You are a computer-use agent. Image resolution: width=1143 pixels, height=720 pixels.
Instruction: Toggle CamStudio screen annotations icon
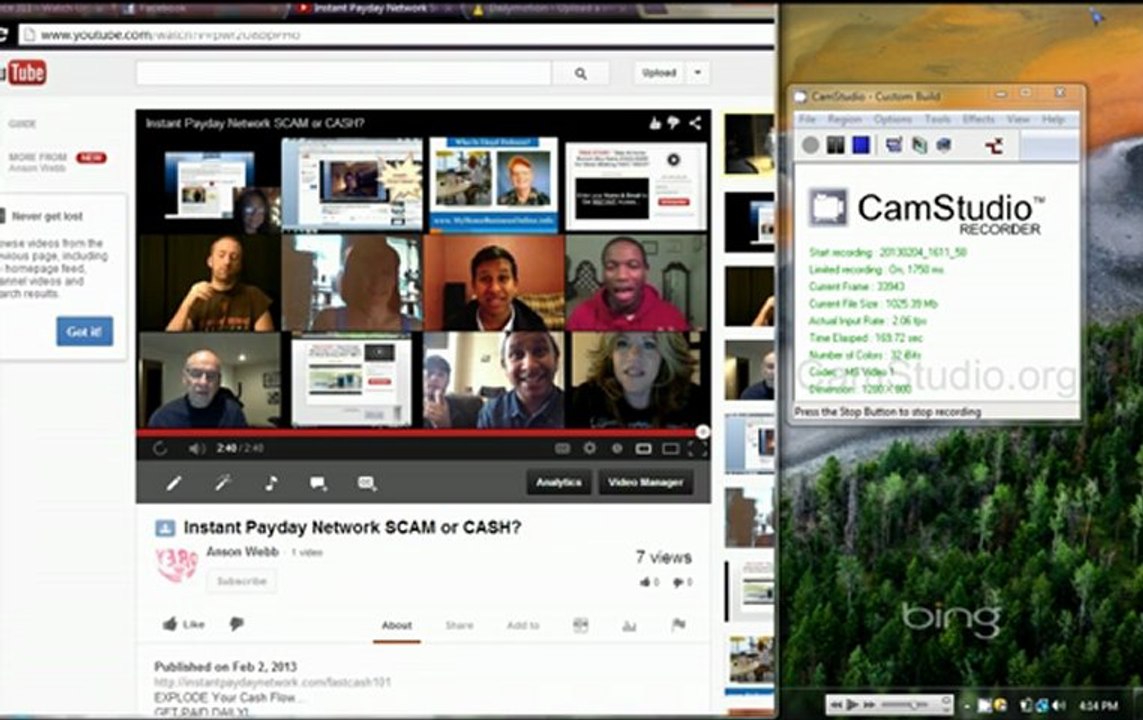click(x=894, y=145)
